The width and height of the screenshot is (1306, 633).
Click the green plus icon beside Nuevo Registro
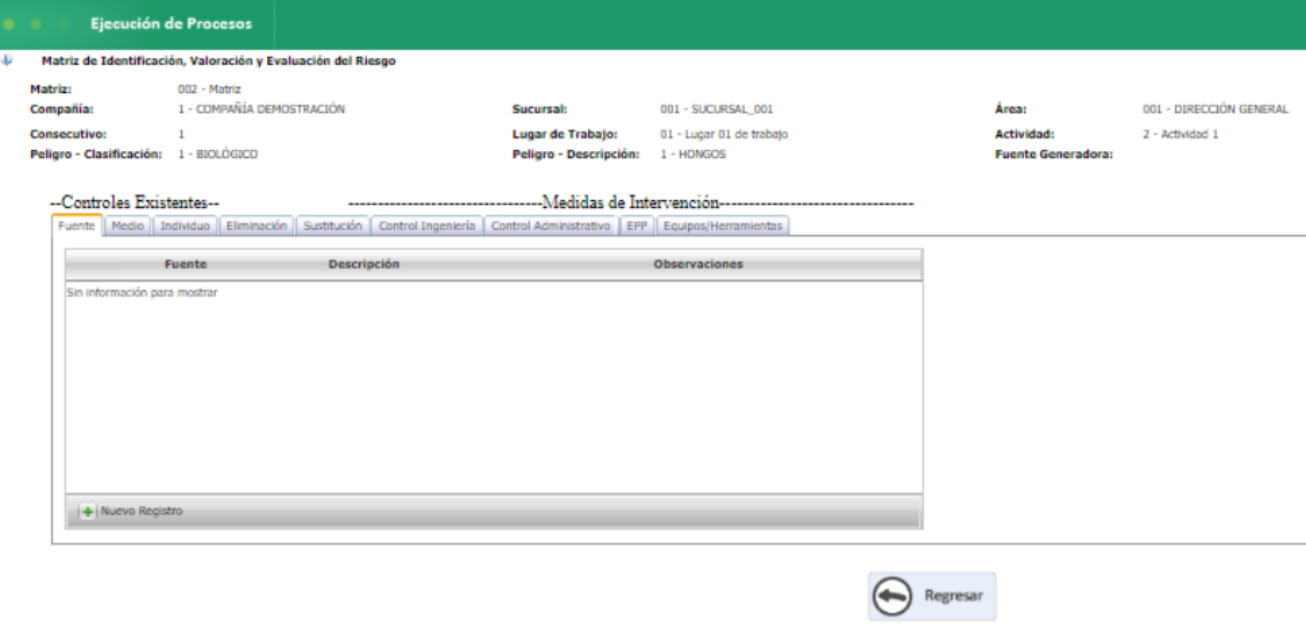coord(89,509)
